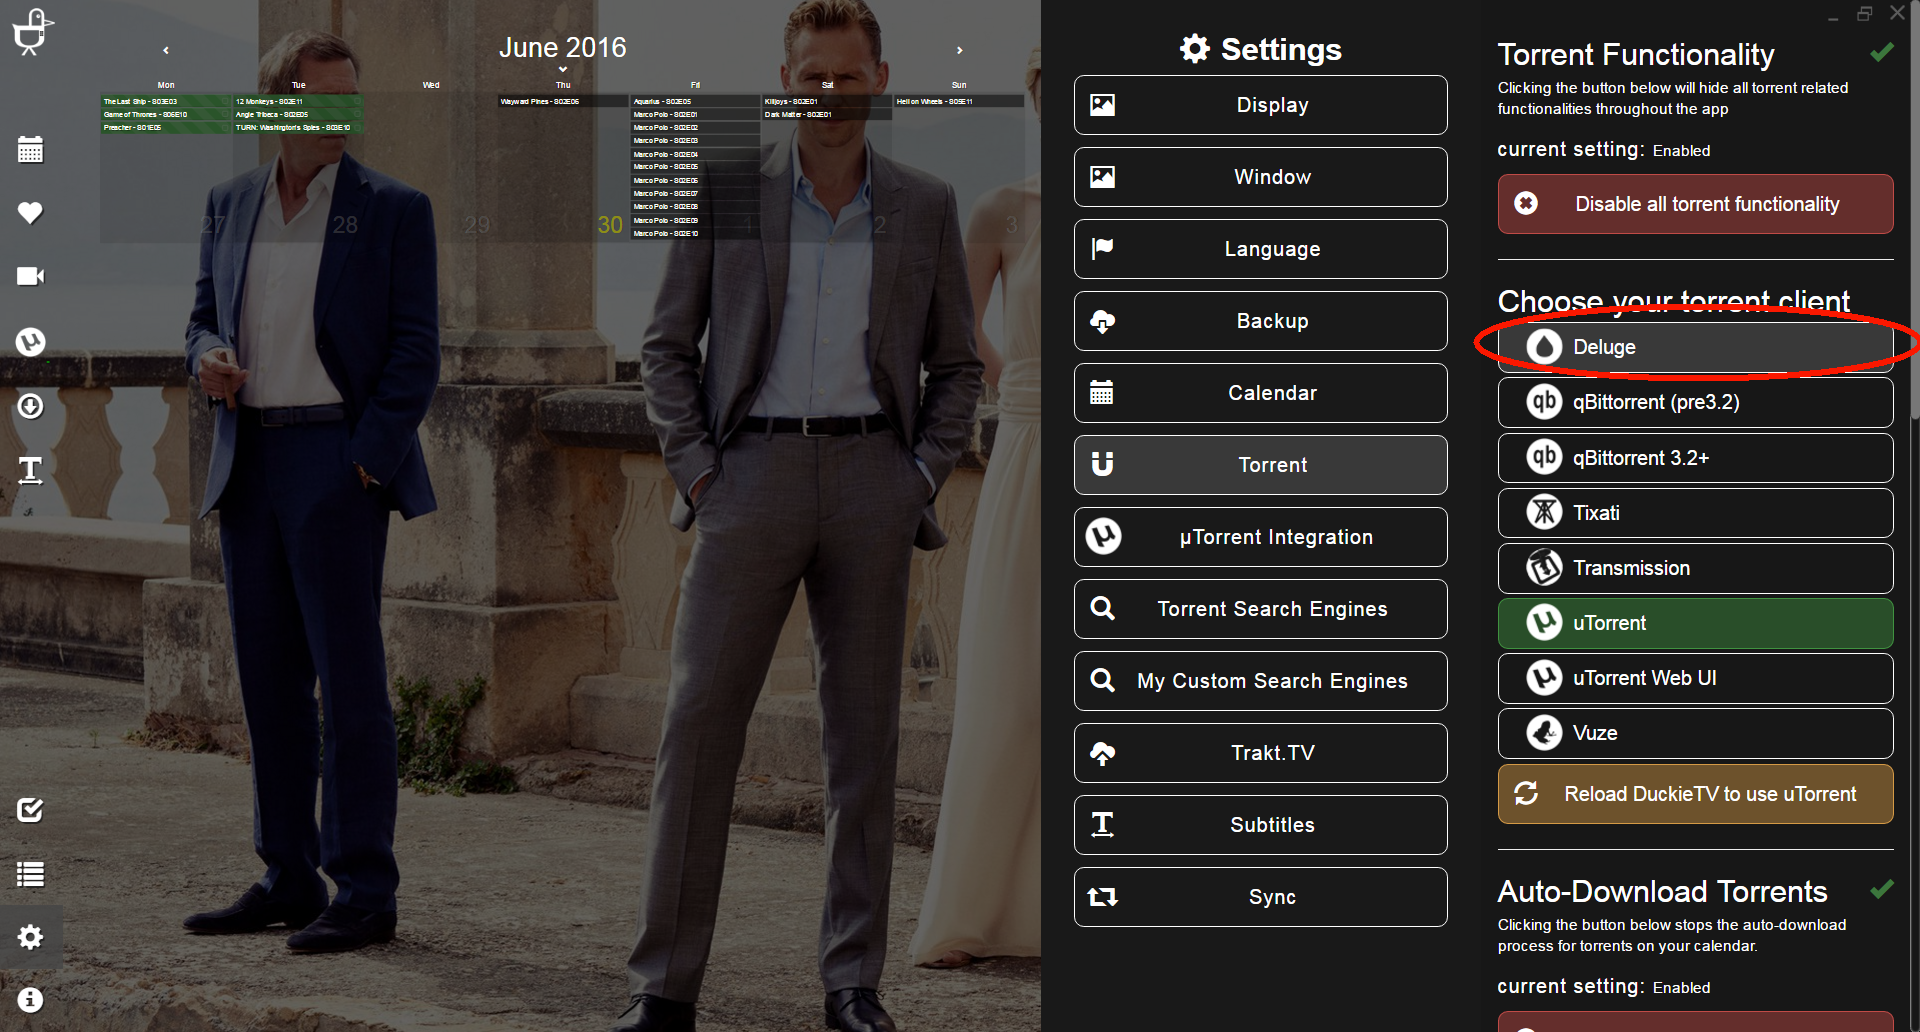Choose qBittorrent 3.2+ as the torrent client
This screenshot has height=1032, width=1920.
(x=1695, y=458)
